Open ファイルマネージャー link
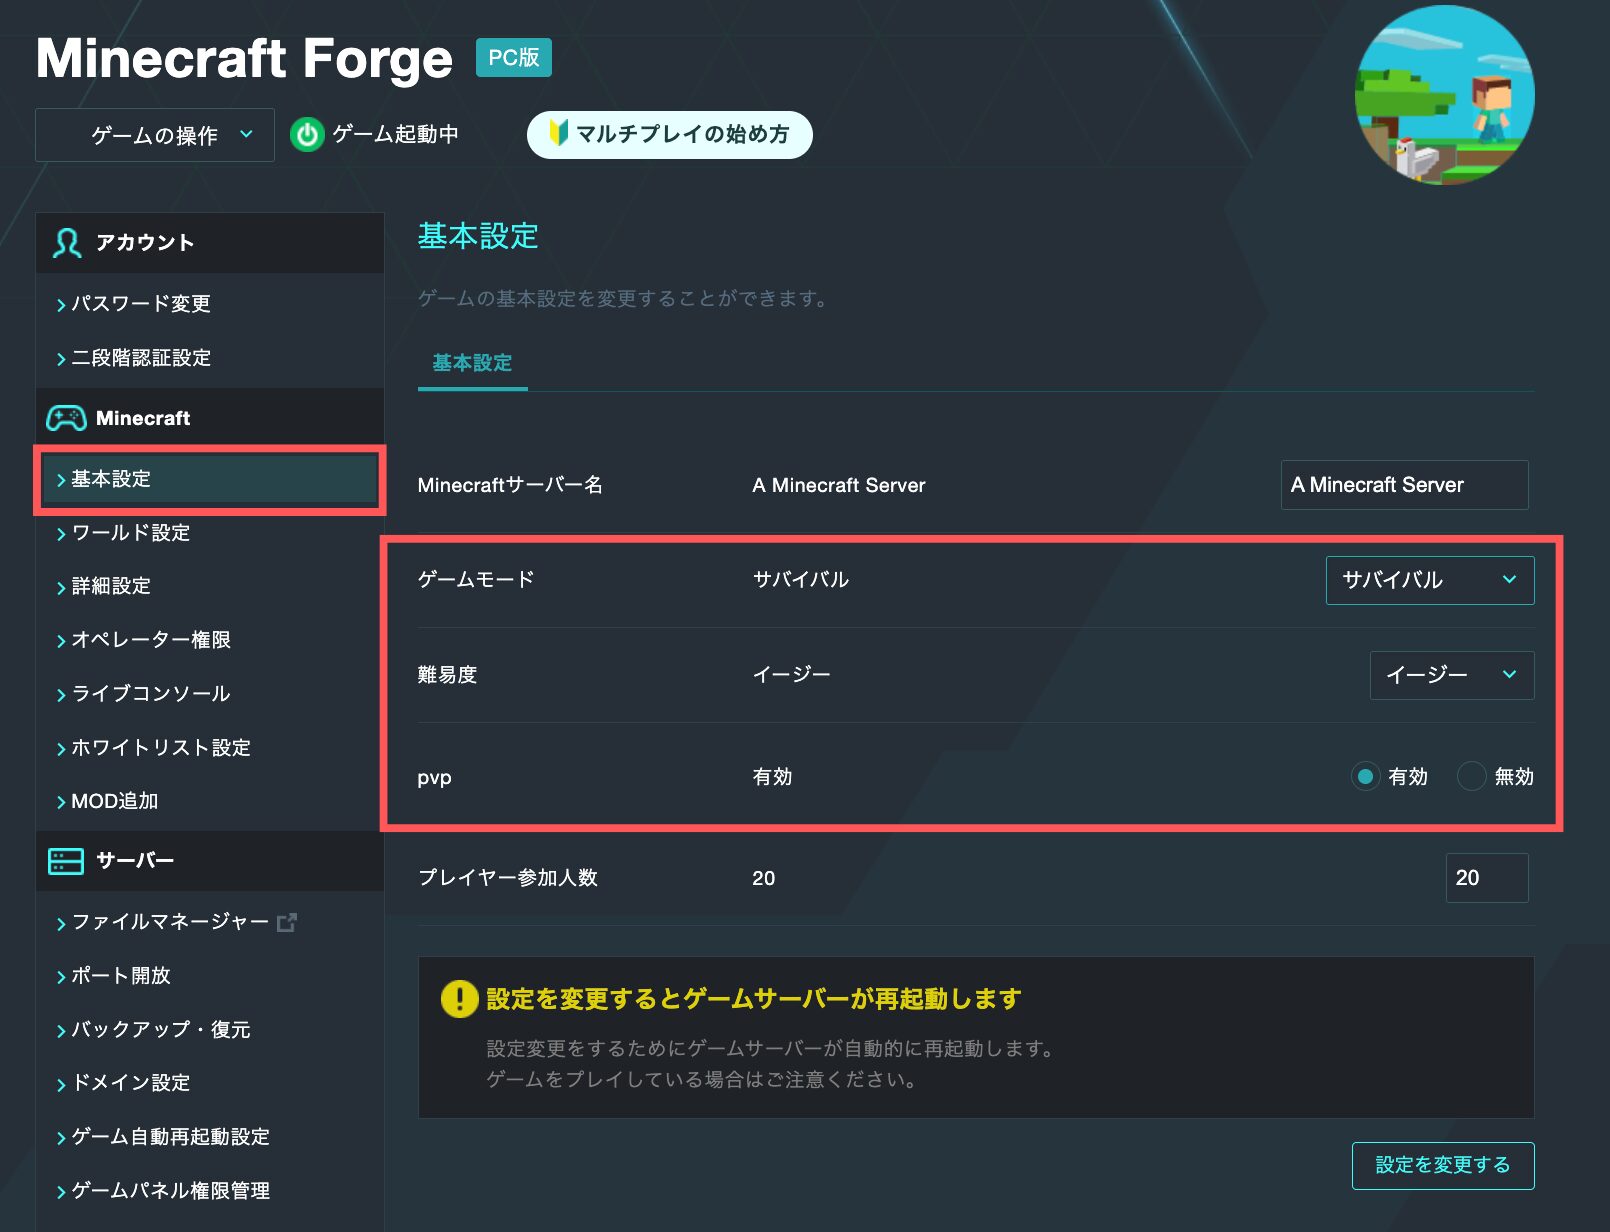Image resolution: width=1610 pixels, height=1232 pixels. 170,922
